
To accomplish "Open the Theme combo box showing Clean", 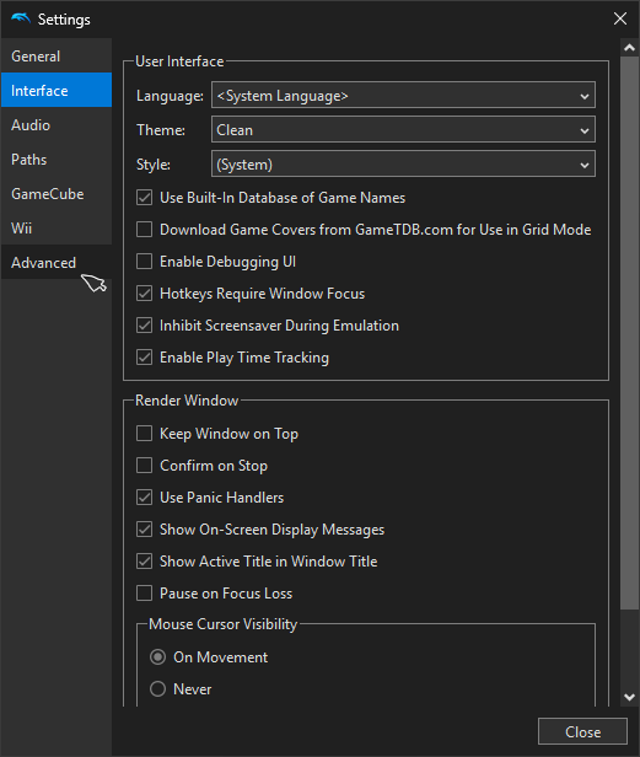I will coord(403,129).
